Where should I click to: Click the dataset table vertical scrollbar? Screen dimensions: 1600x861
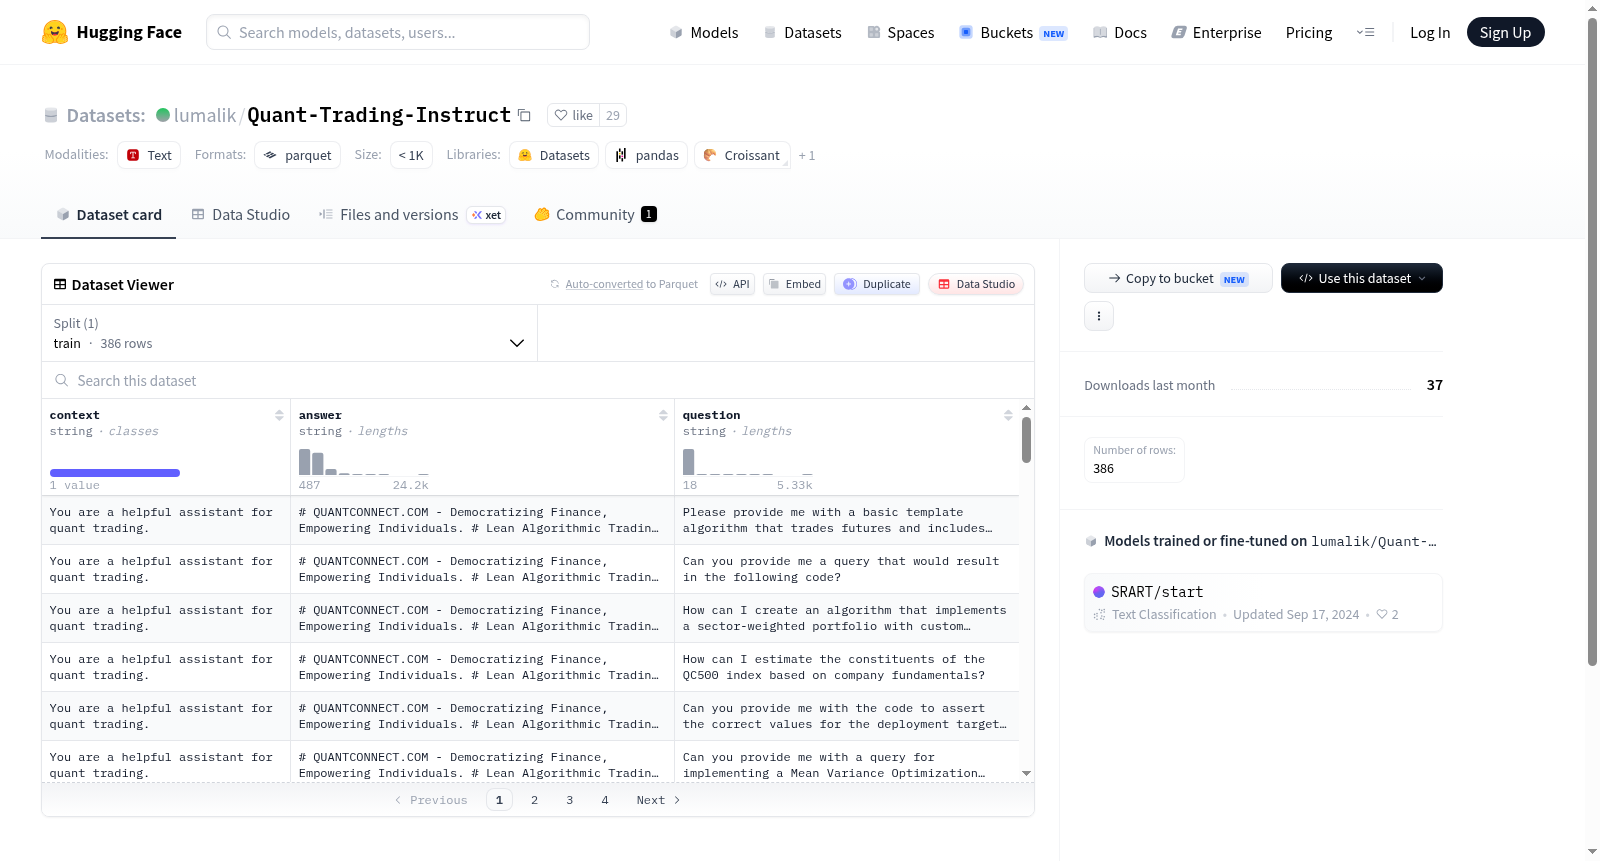(x=1026, y=440)
